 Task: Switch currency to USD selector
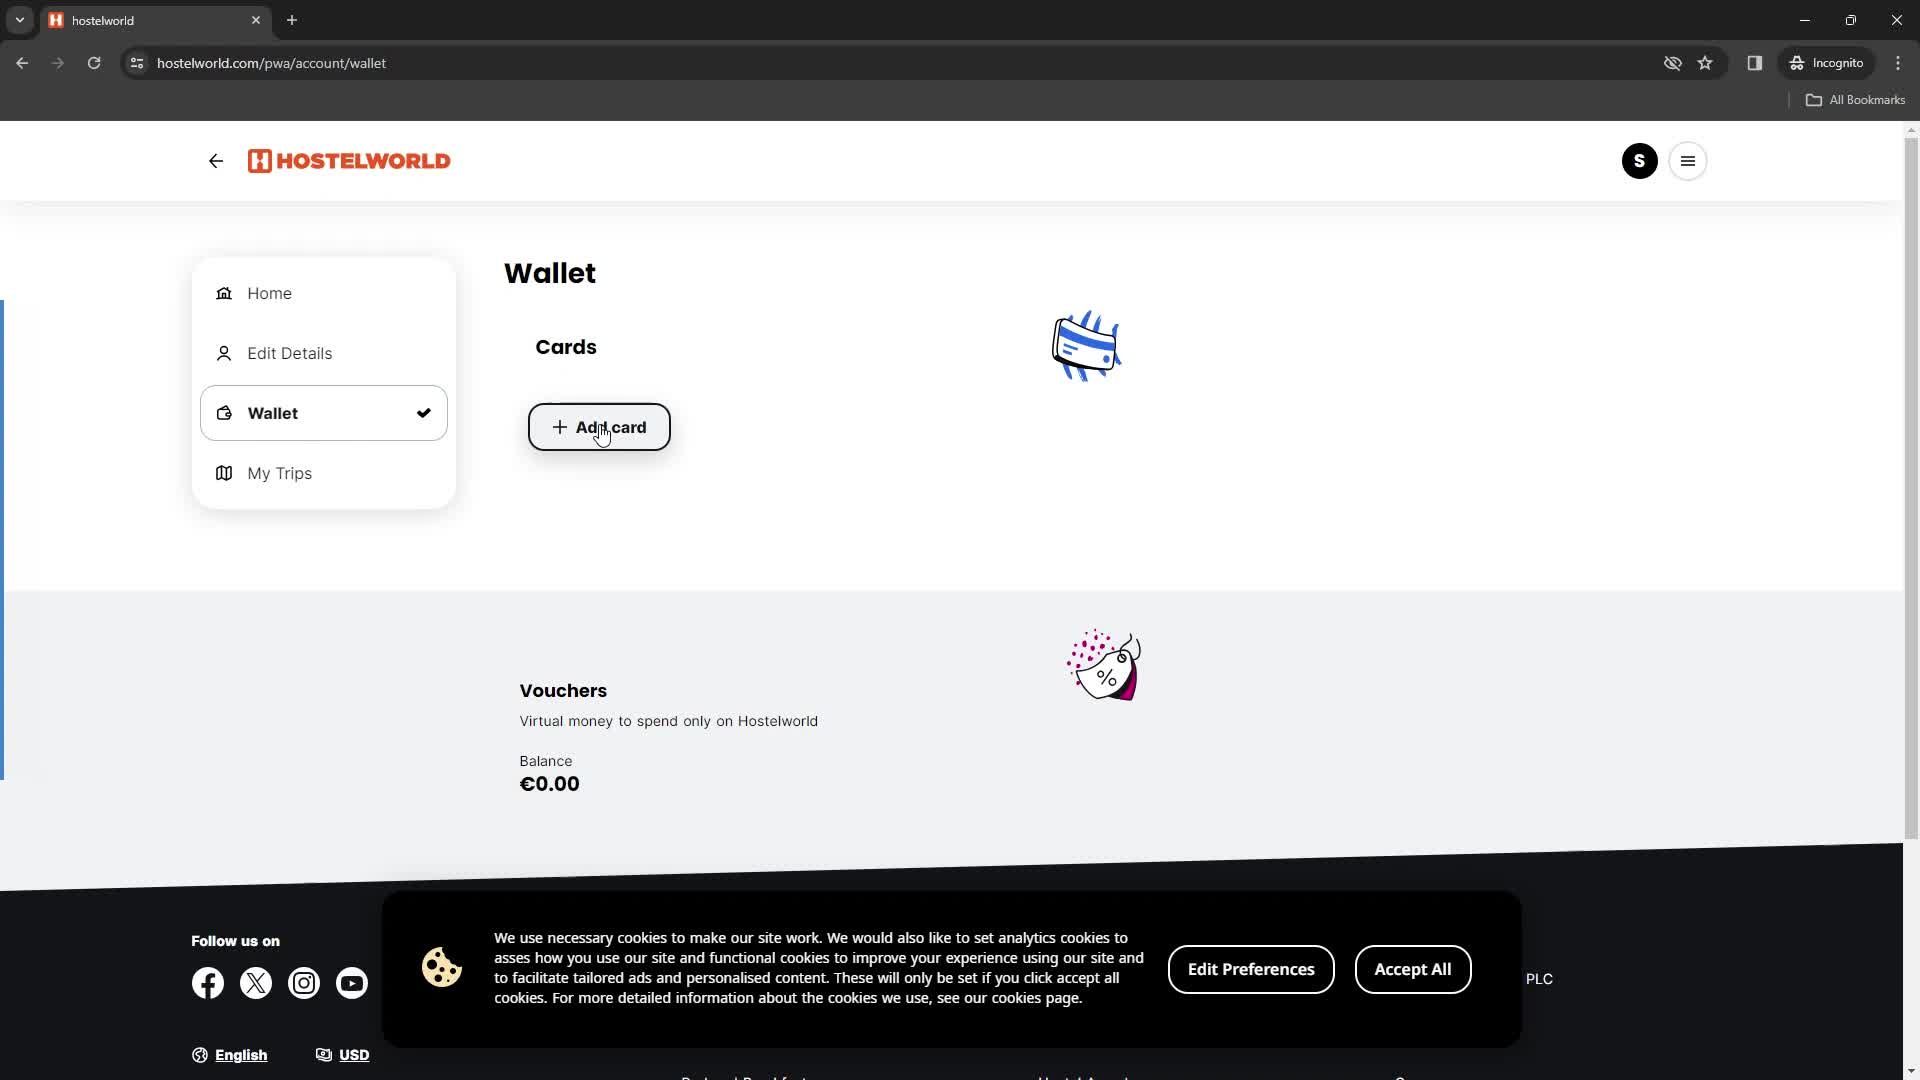click(344, 1055)
